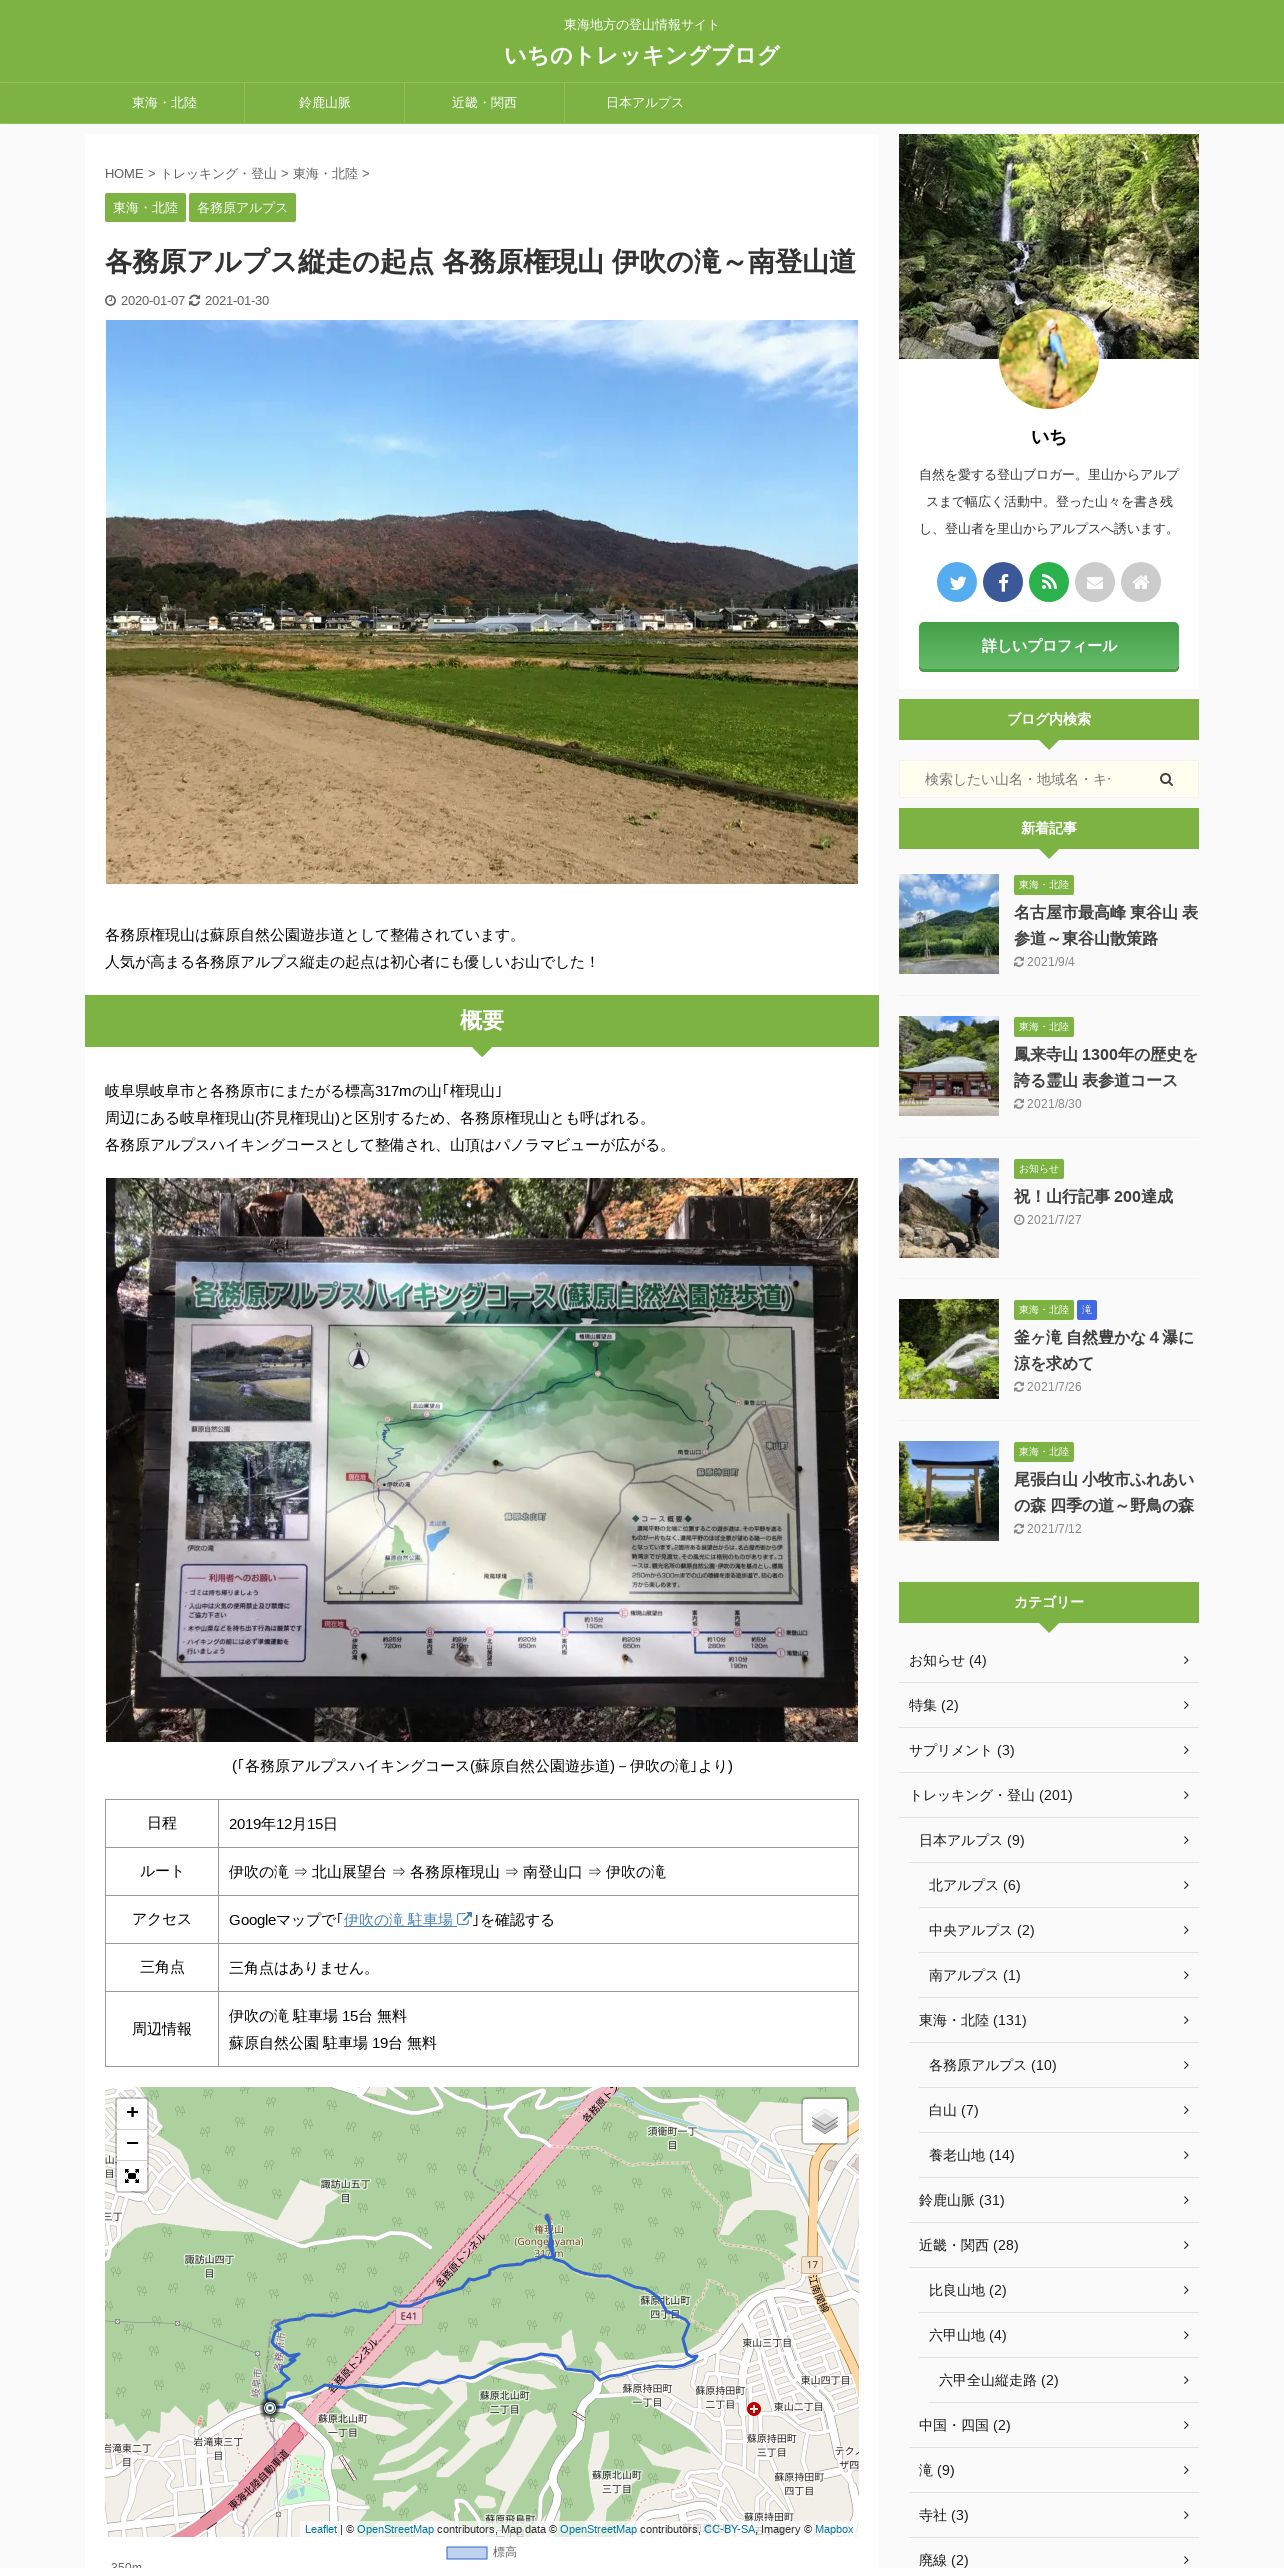Expand the 東海・北陸 (131) category

pyautogui.click(x=1054, y=2020)
